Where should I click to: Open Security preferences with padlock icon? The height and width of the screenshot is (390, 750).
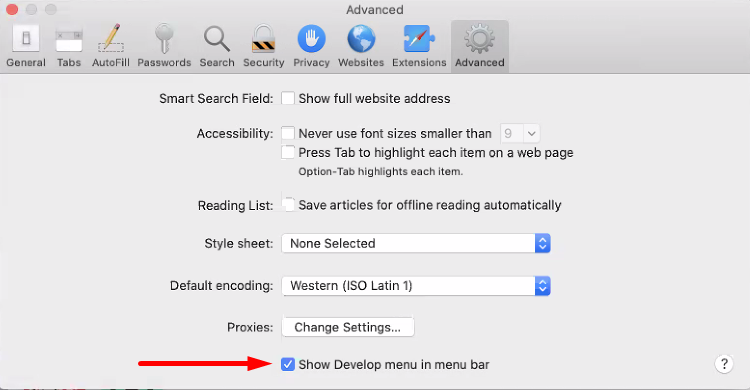click(264, 46)
